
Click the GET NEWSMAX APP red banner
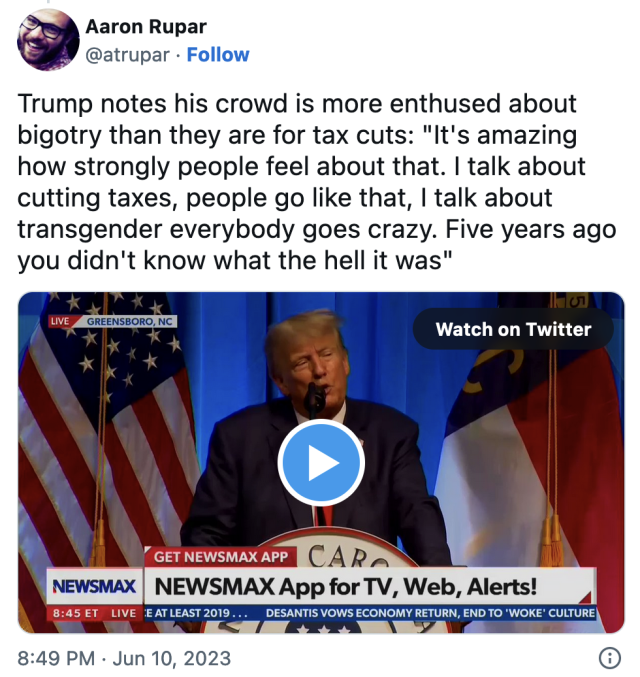point(221,557)
